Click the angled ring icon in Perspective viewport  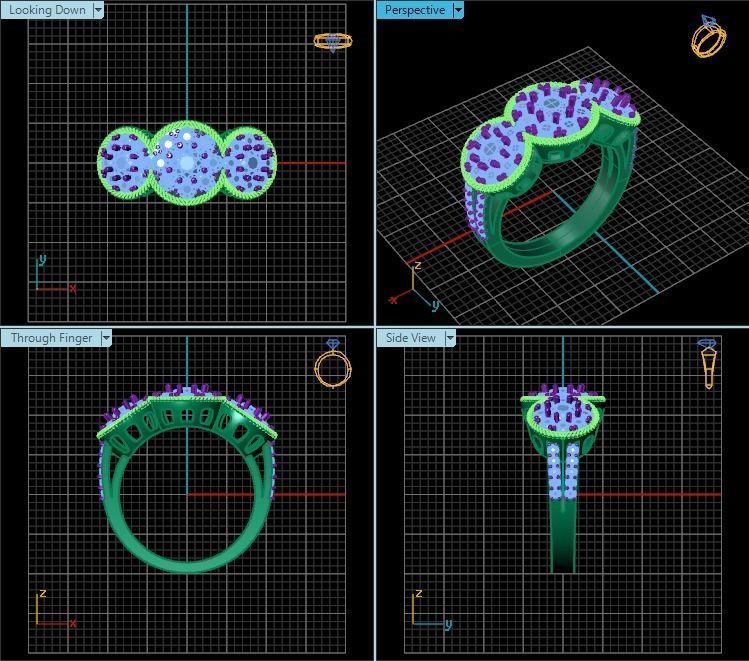[709, 36]
